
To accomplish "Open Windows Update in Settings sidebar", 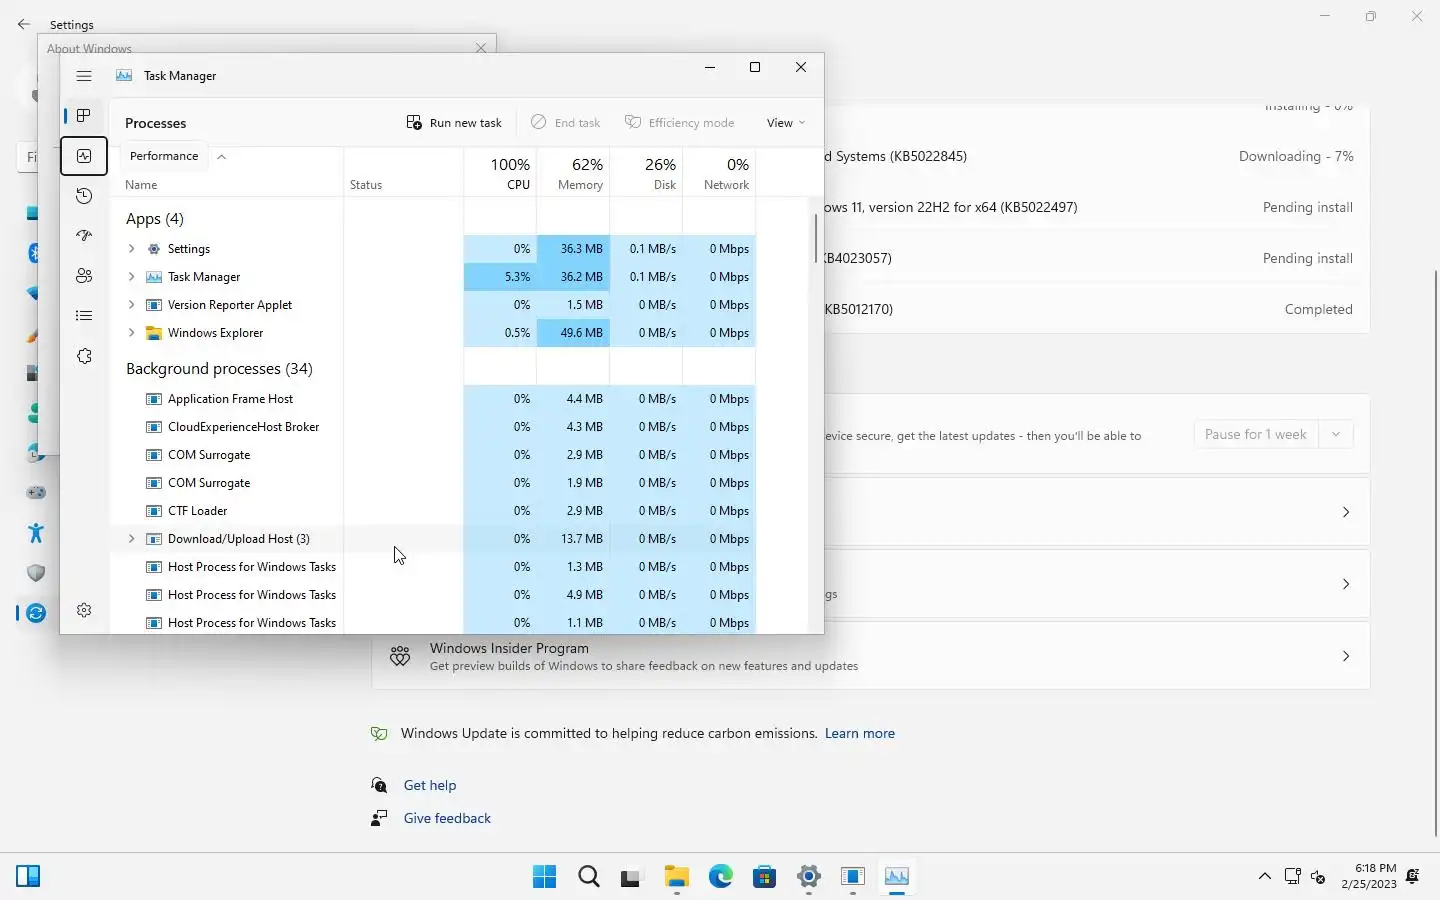I will (36, 613).
